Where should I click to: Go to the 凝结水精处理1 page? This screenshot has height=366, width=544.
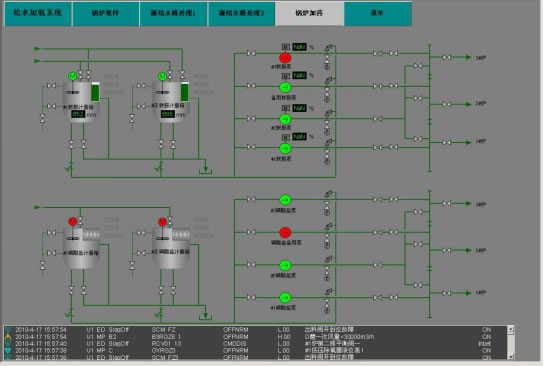(173, 14)
